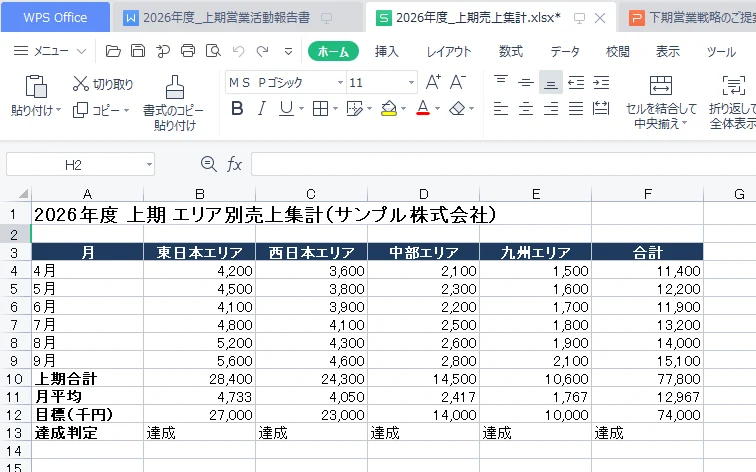Align text to top
Screen dimensions: 756x472
pyautogui.click(x=501, y=82)
